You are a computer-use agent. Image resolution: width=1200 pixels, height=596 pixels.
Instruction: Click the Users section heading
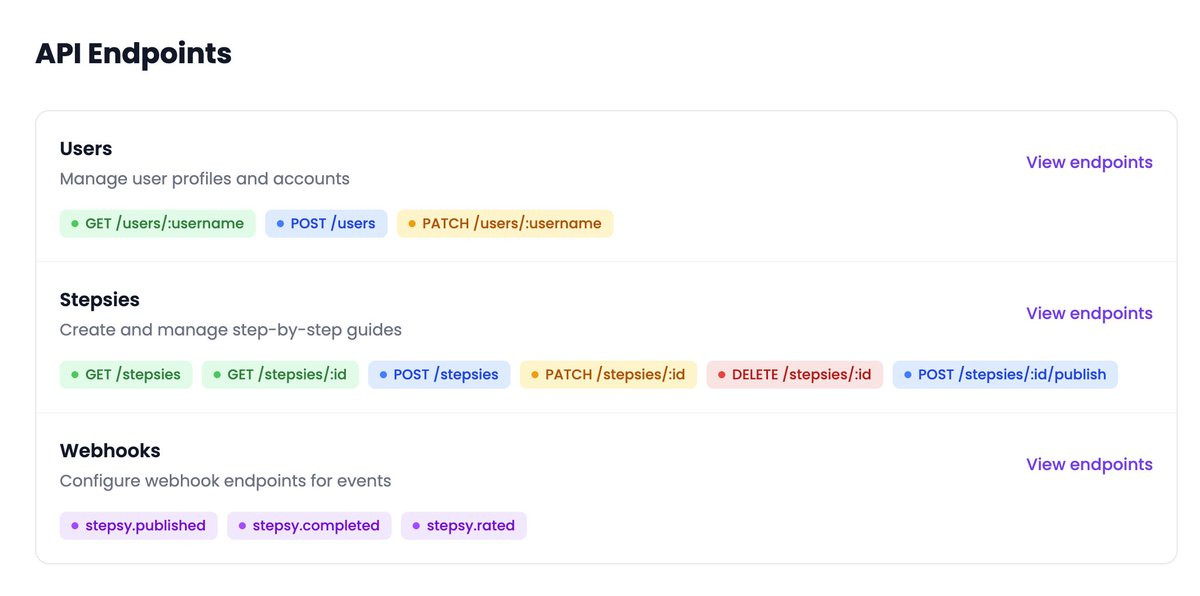(x=86, y=149)
